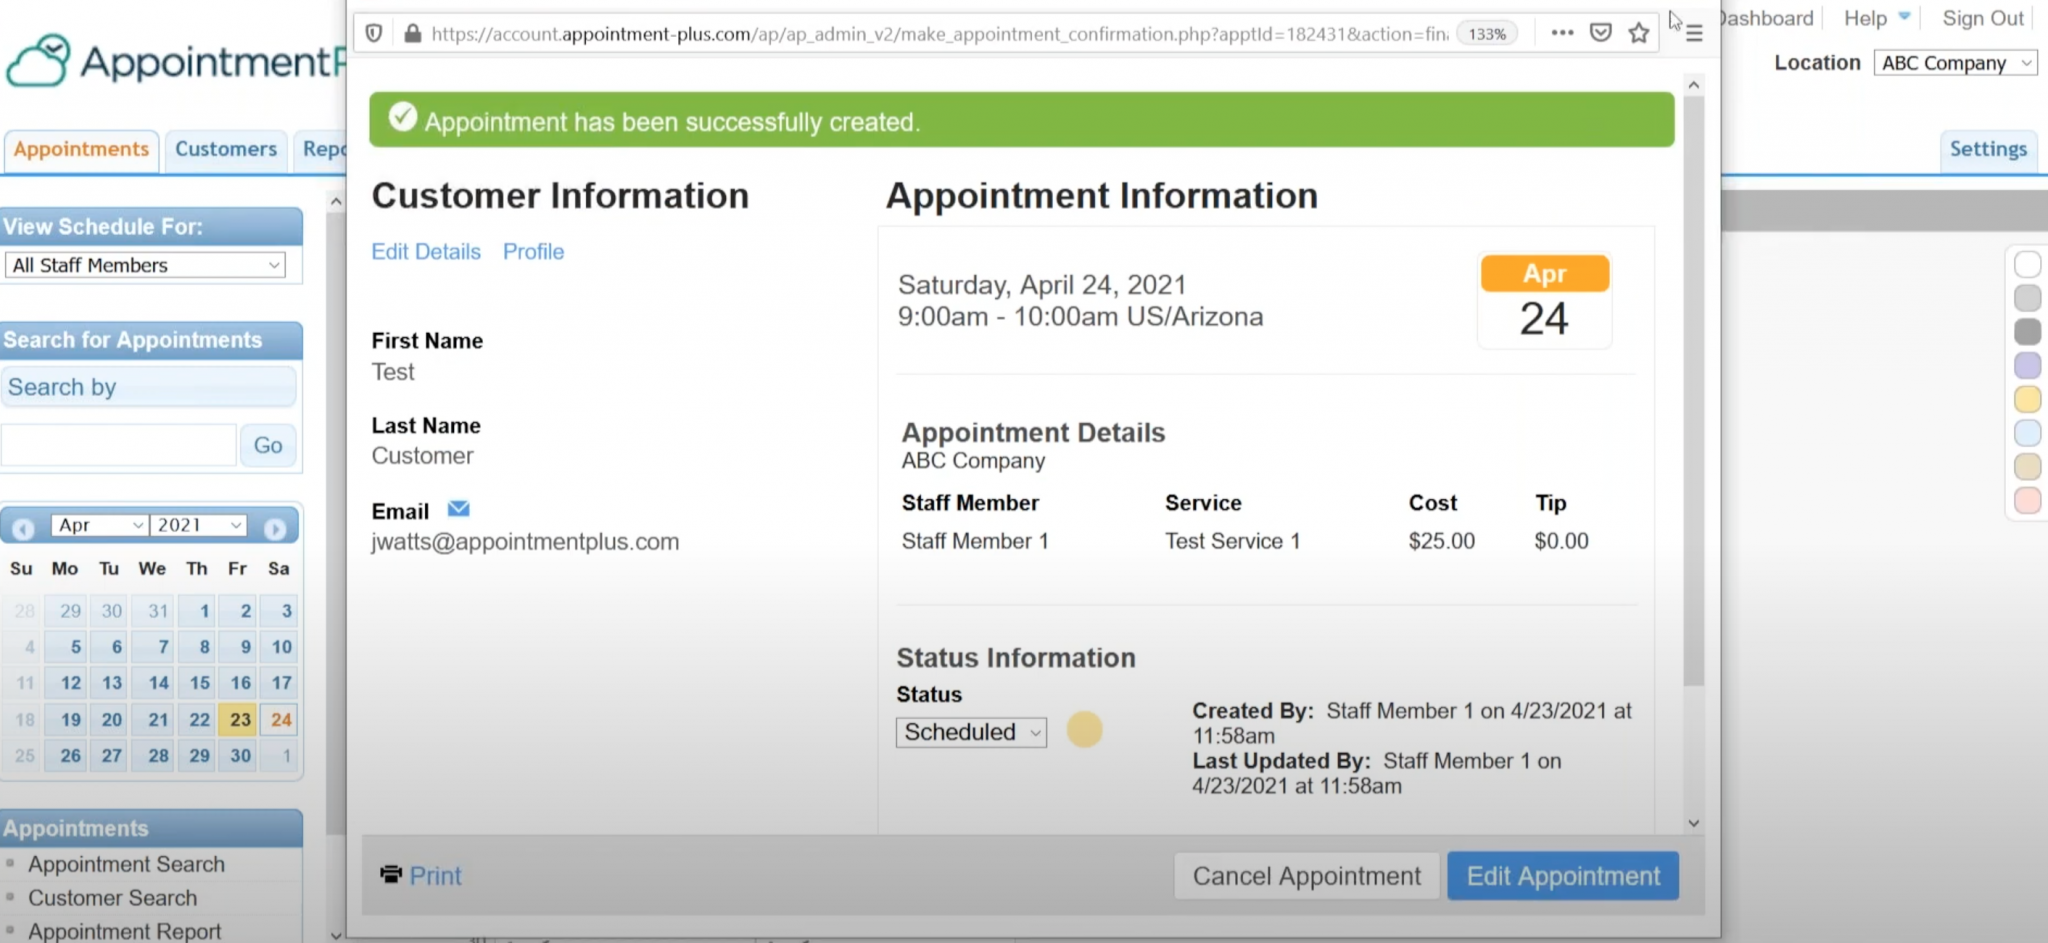Select April 23 in the calendar

click(x=240, y=719)
